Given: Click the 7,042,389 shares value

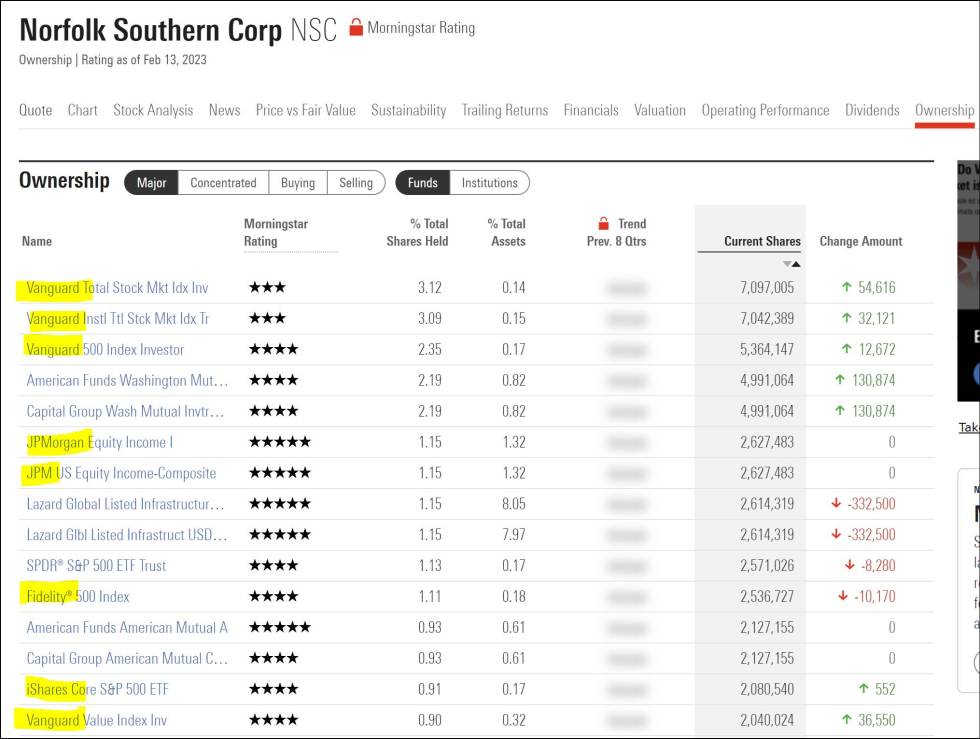Looking at the screenshot, I should click(767, 319).
